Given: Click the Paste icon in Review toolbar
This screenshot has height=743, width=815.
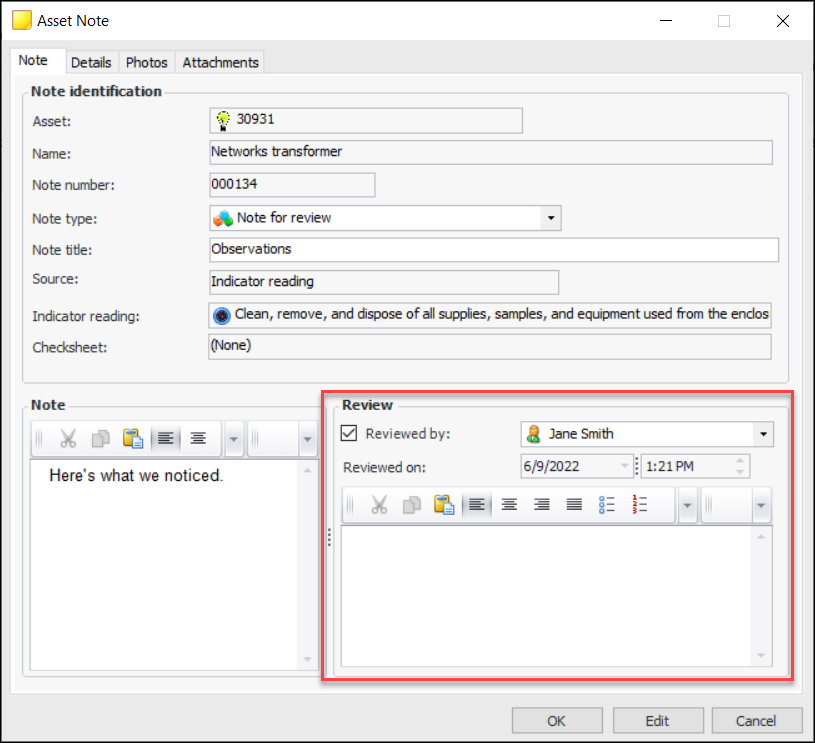Looking at the screenshot, I should tap(444, 505).
